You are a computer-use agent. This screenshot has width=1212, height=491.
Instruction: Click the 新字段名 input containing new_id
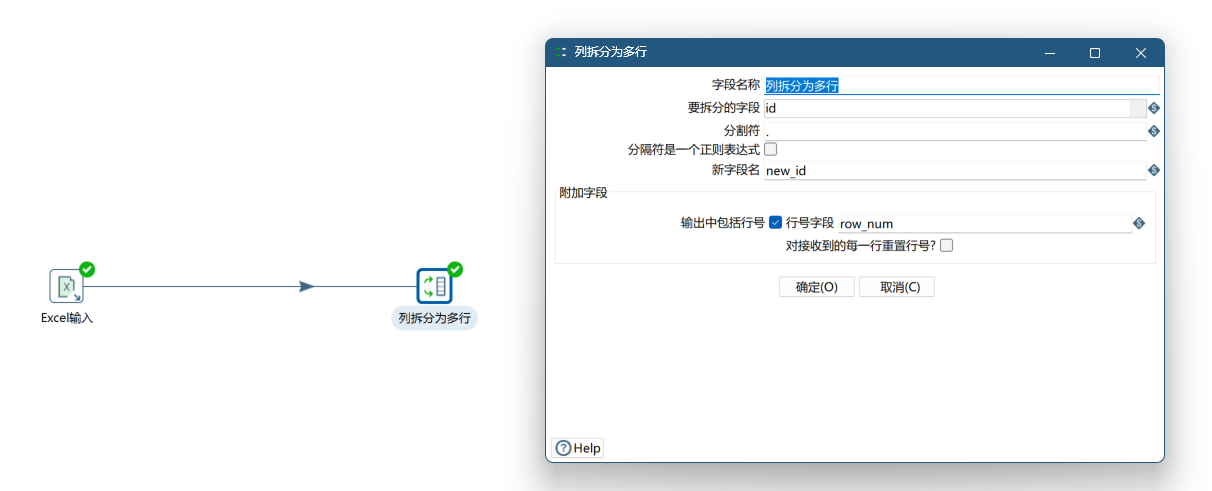click(955, 171)
